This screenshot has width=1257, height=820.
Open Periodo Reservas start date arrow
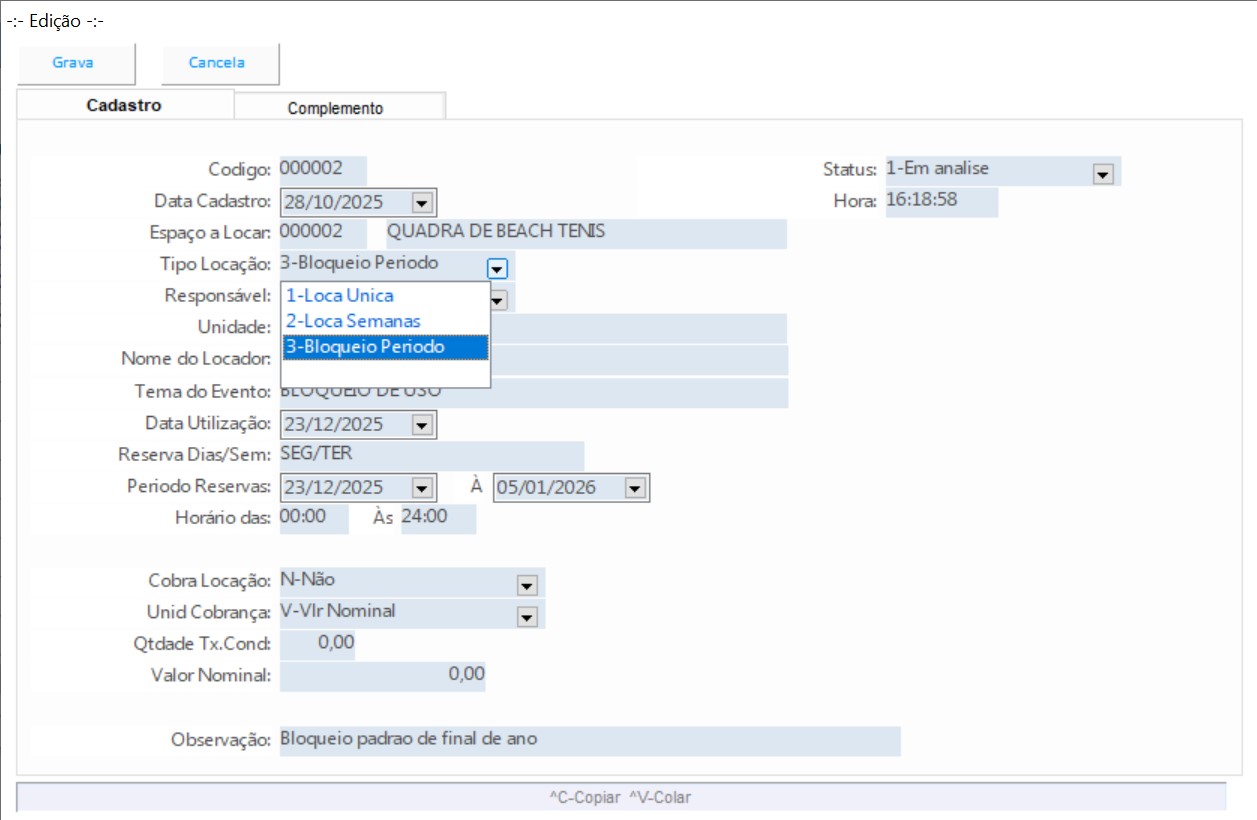(x=422, y=489)
